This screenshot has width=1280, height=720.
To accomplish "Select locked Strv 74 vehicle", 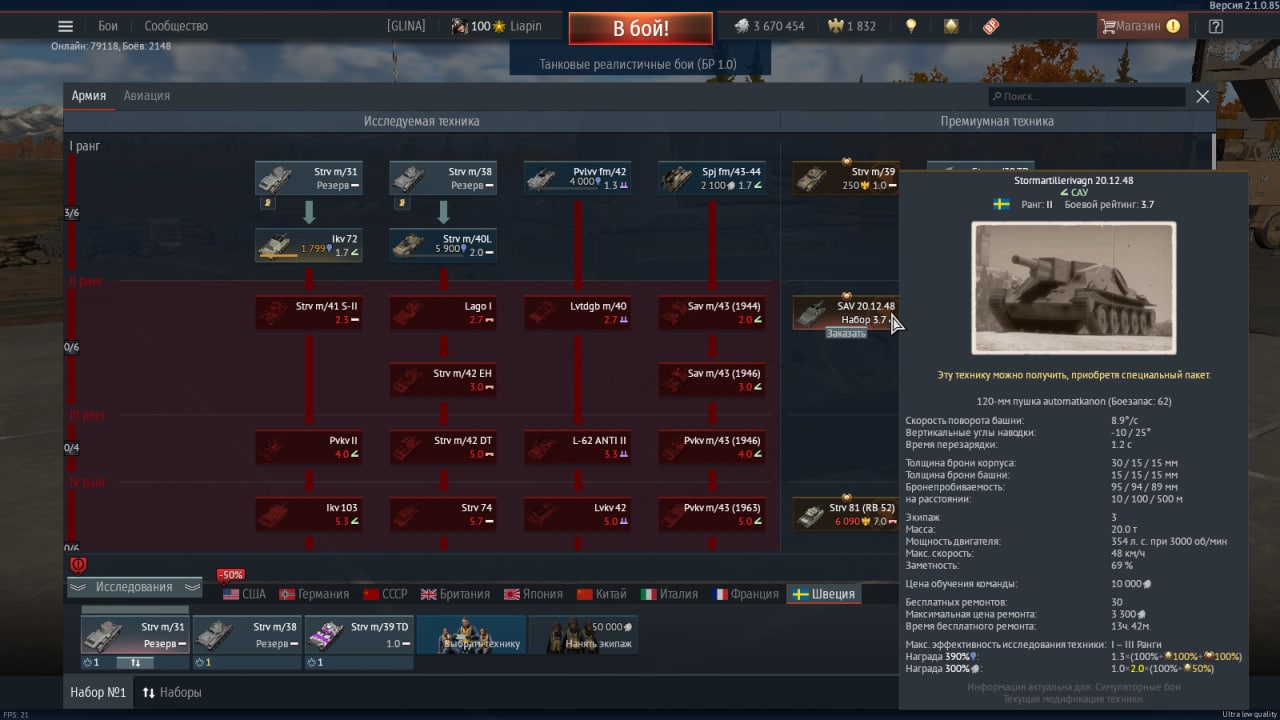I will coord(443,514).
